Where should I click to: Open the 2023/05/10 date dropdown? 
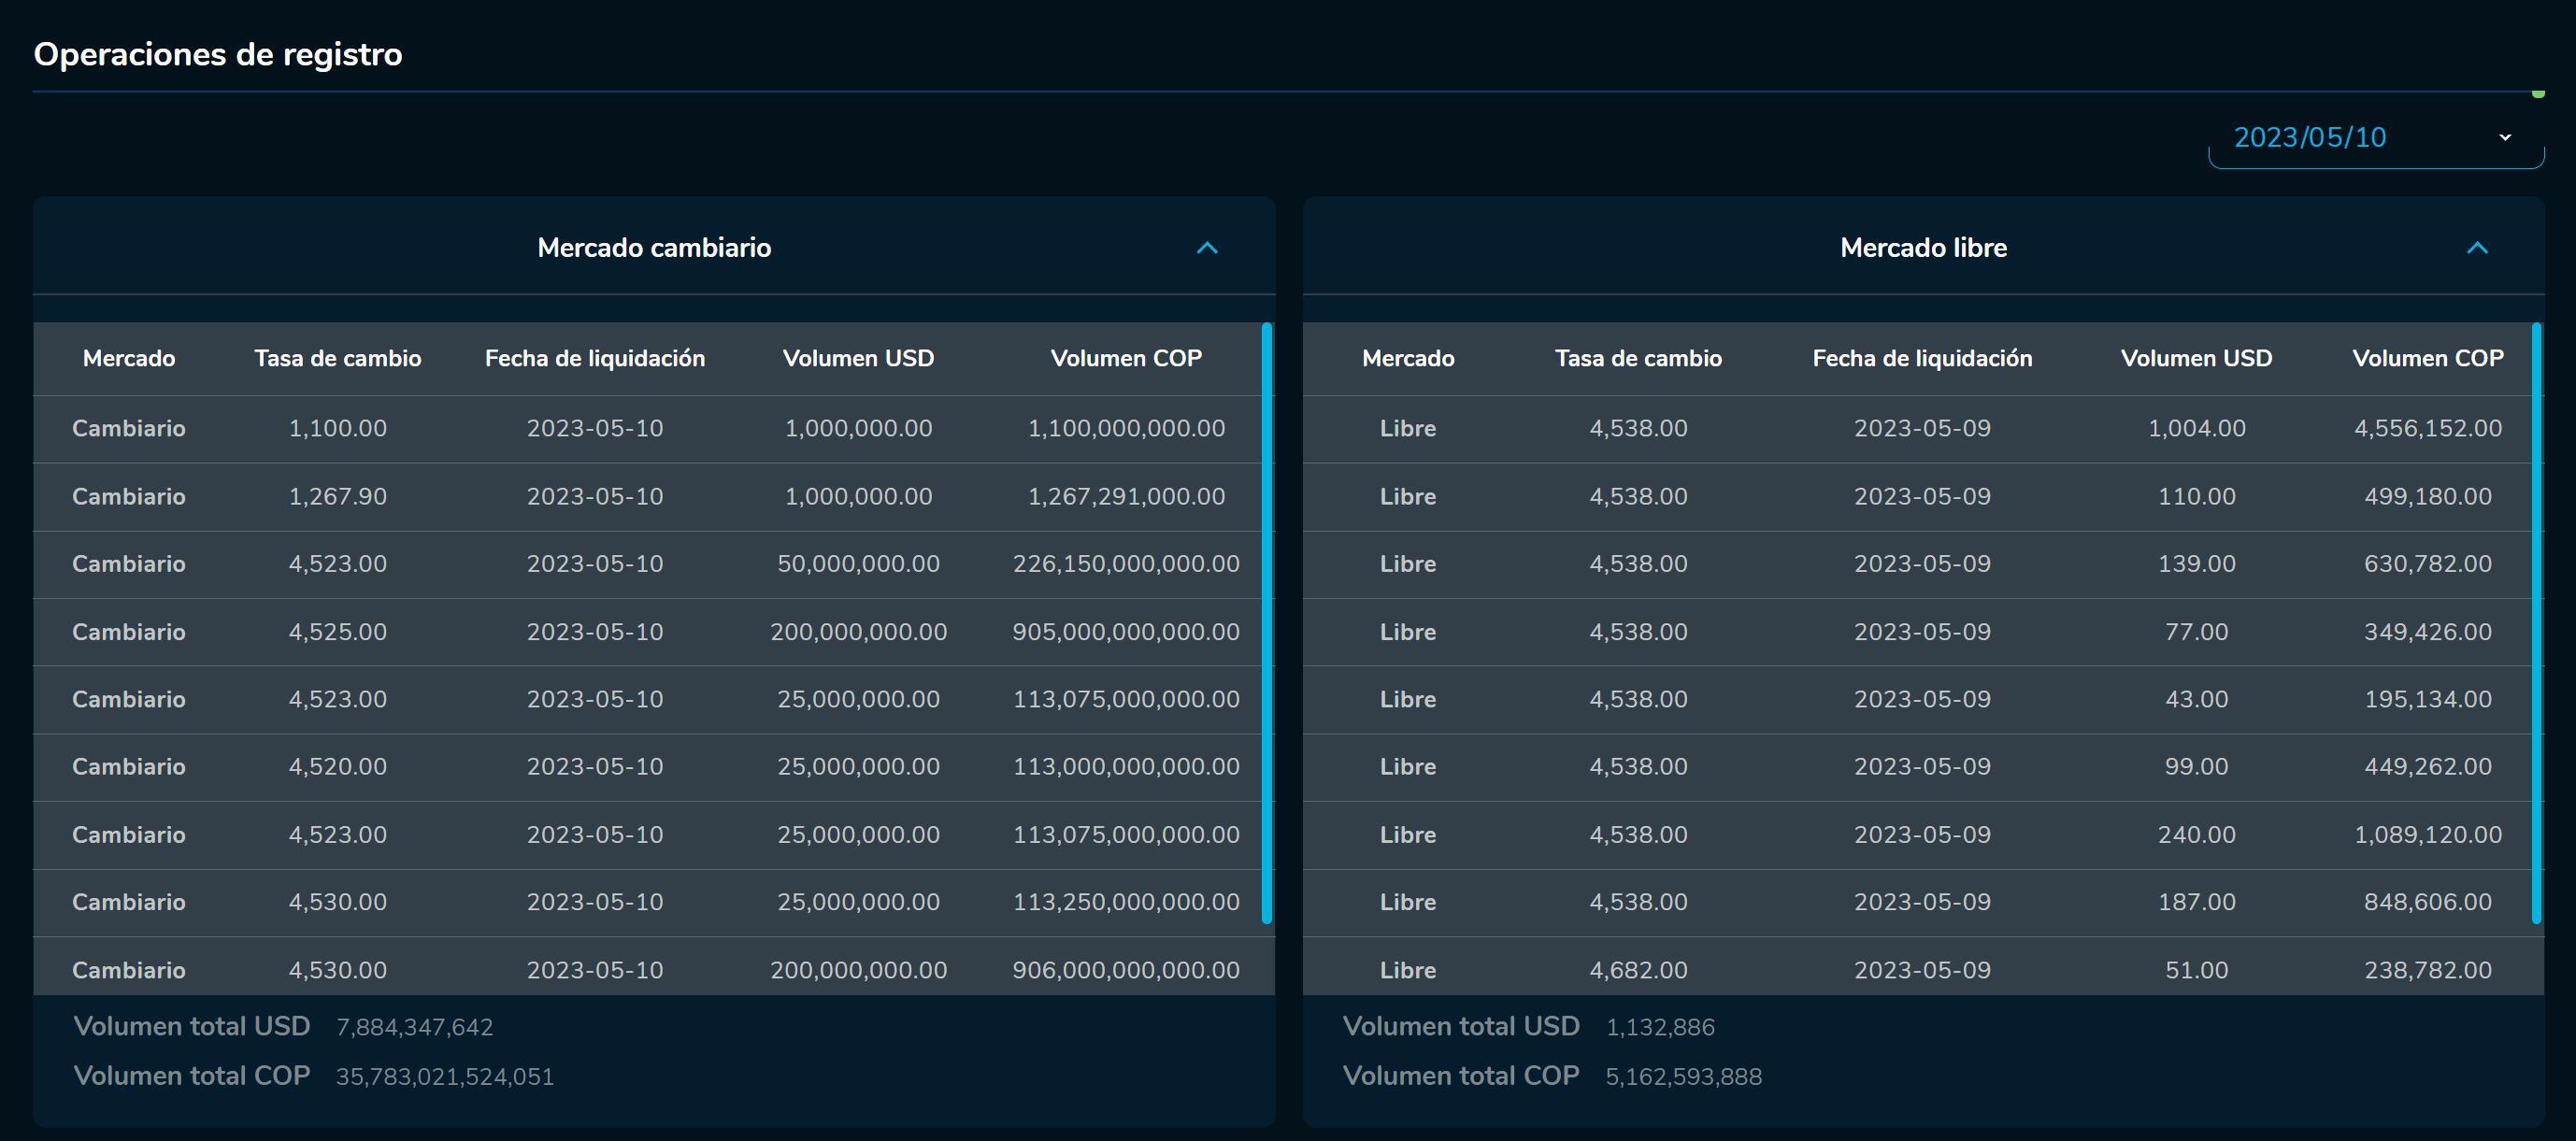pyautogui.click(x=2310, y=138)
